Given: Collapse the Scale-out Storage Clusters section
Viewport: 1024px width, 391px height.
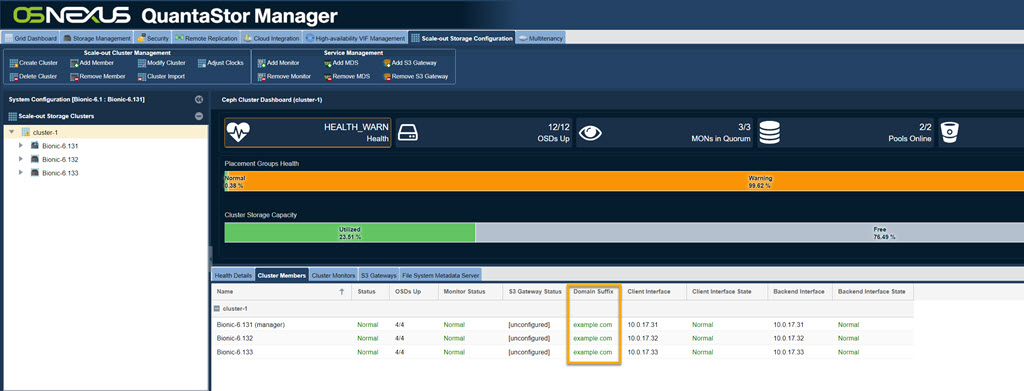Looking at the screenshot, I should (199, 116).
